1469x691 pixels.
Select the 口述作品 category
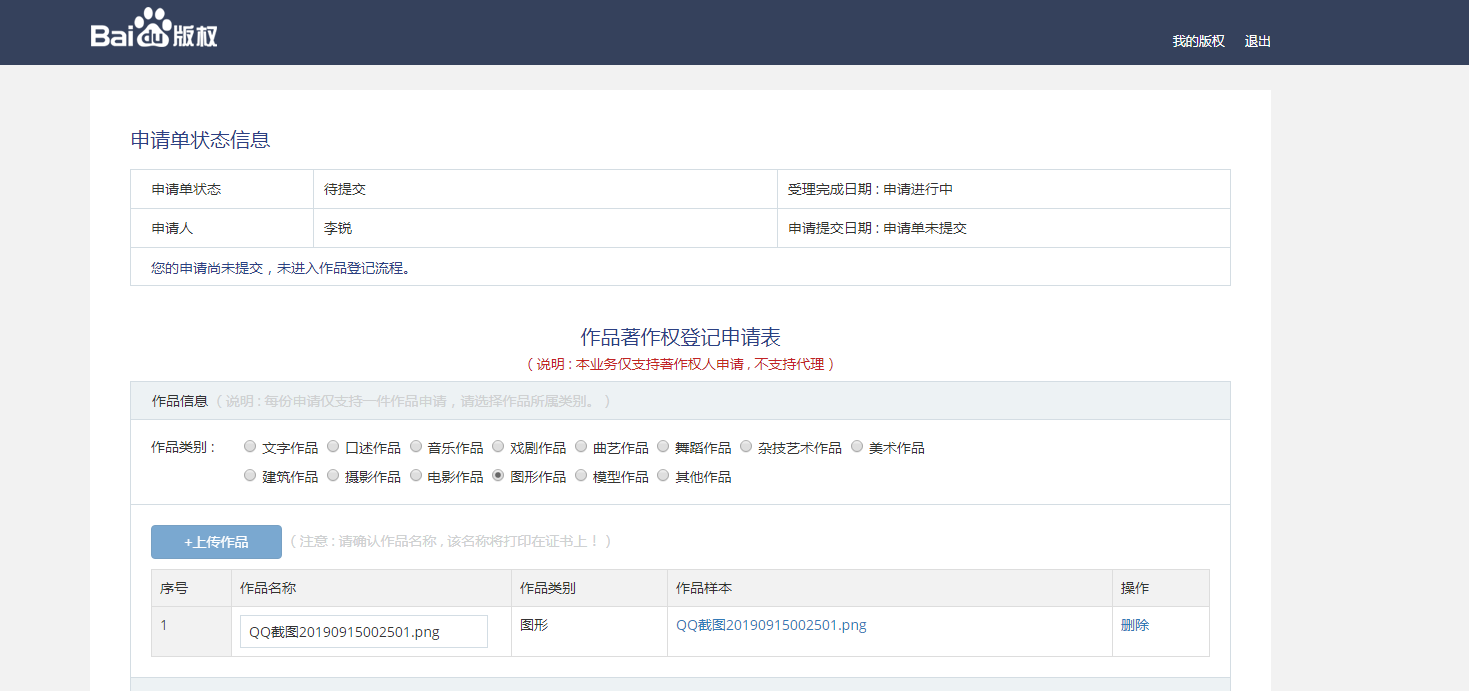click(x=332, y=446)
